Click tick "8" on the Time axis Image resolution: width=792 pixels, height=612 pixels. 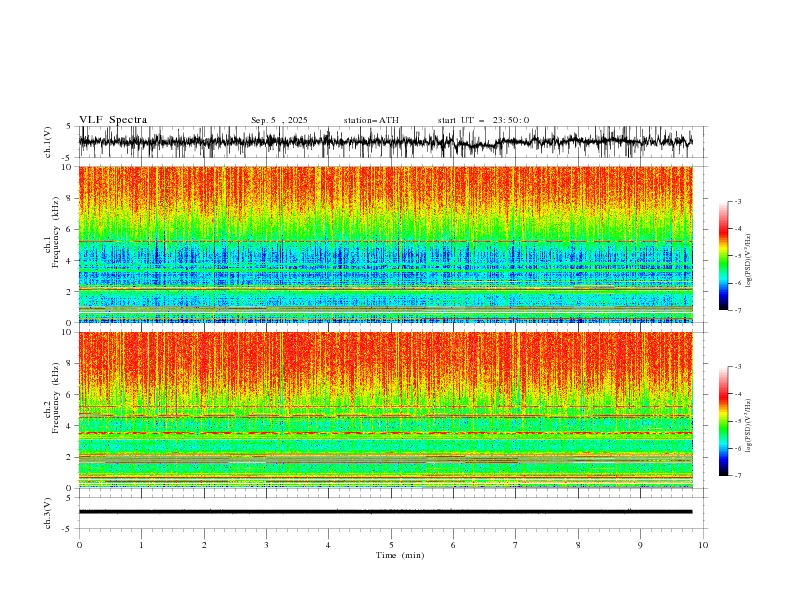pos(578,545)
